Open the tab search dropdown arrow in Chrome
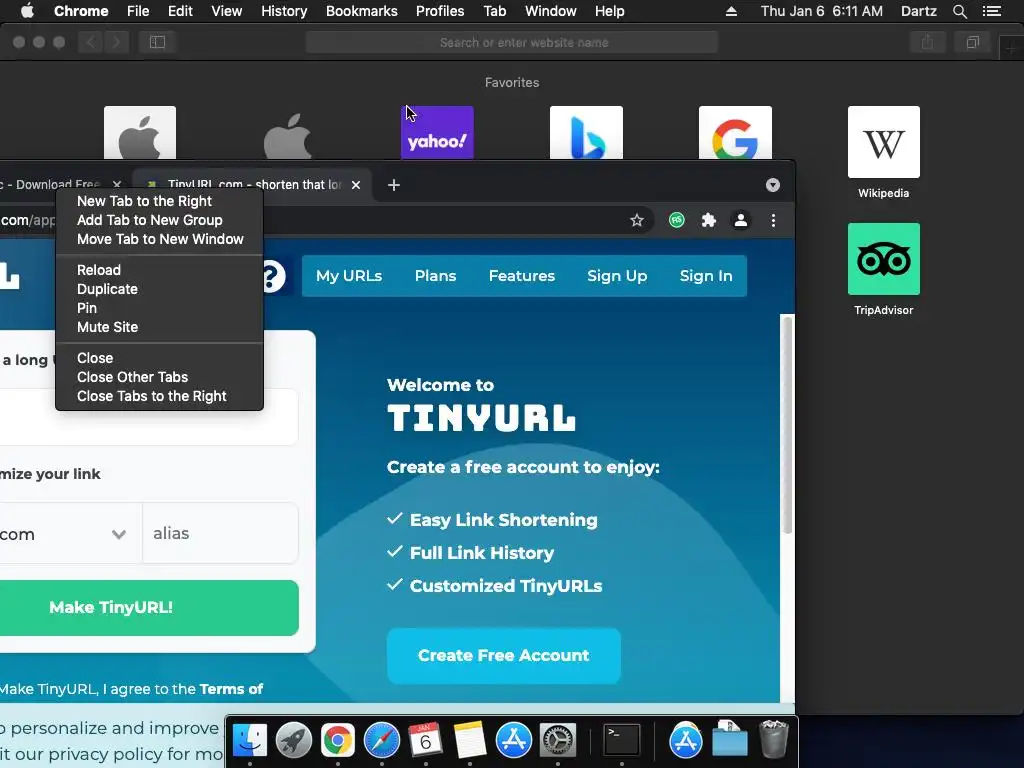Viewport: 1024px width, 768px height. tap(773, 185)
